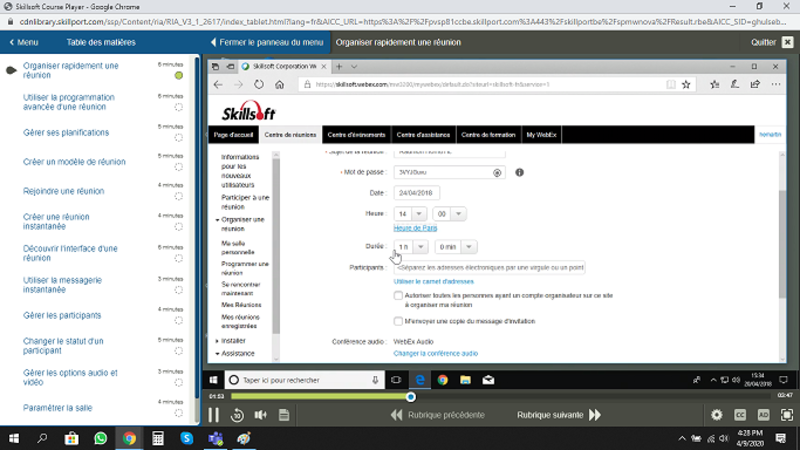This screenshot has height=450, width=800.
Task: Open lesson Paramétrer la salle
Action: point(58,408)
